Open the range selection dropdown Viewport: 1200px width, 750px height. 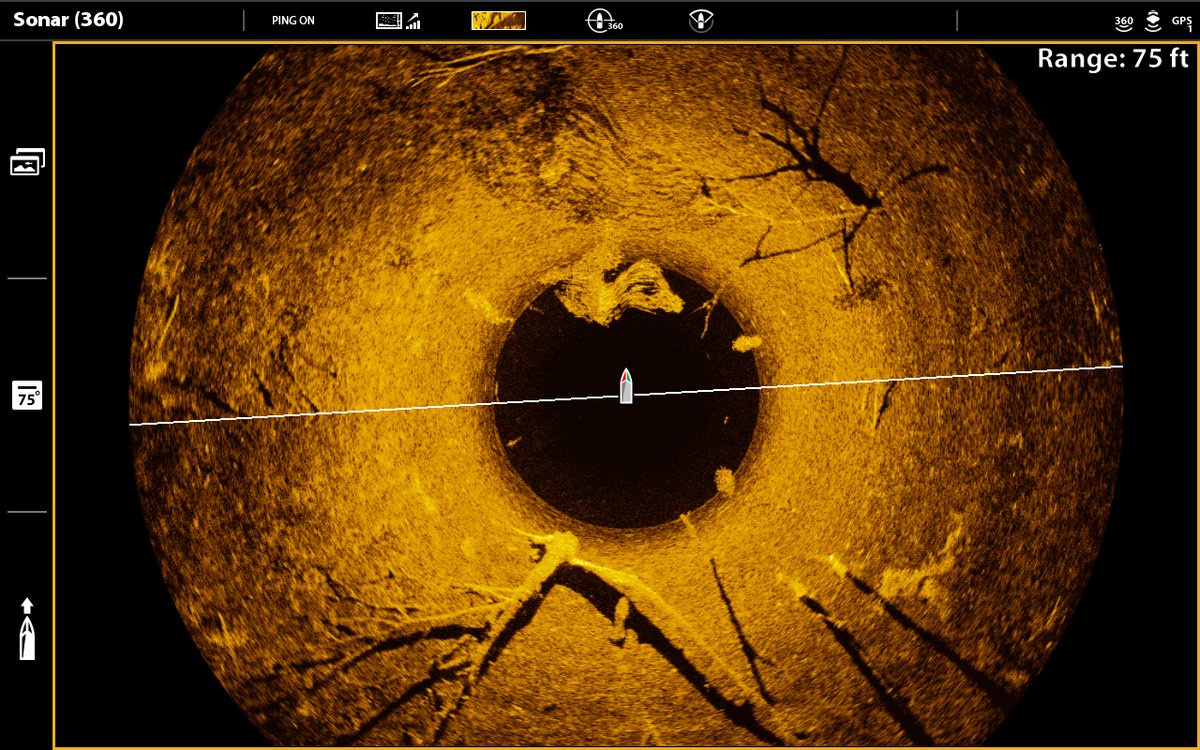click(1113, 58)
